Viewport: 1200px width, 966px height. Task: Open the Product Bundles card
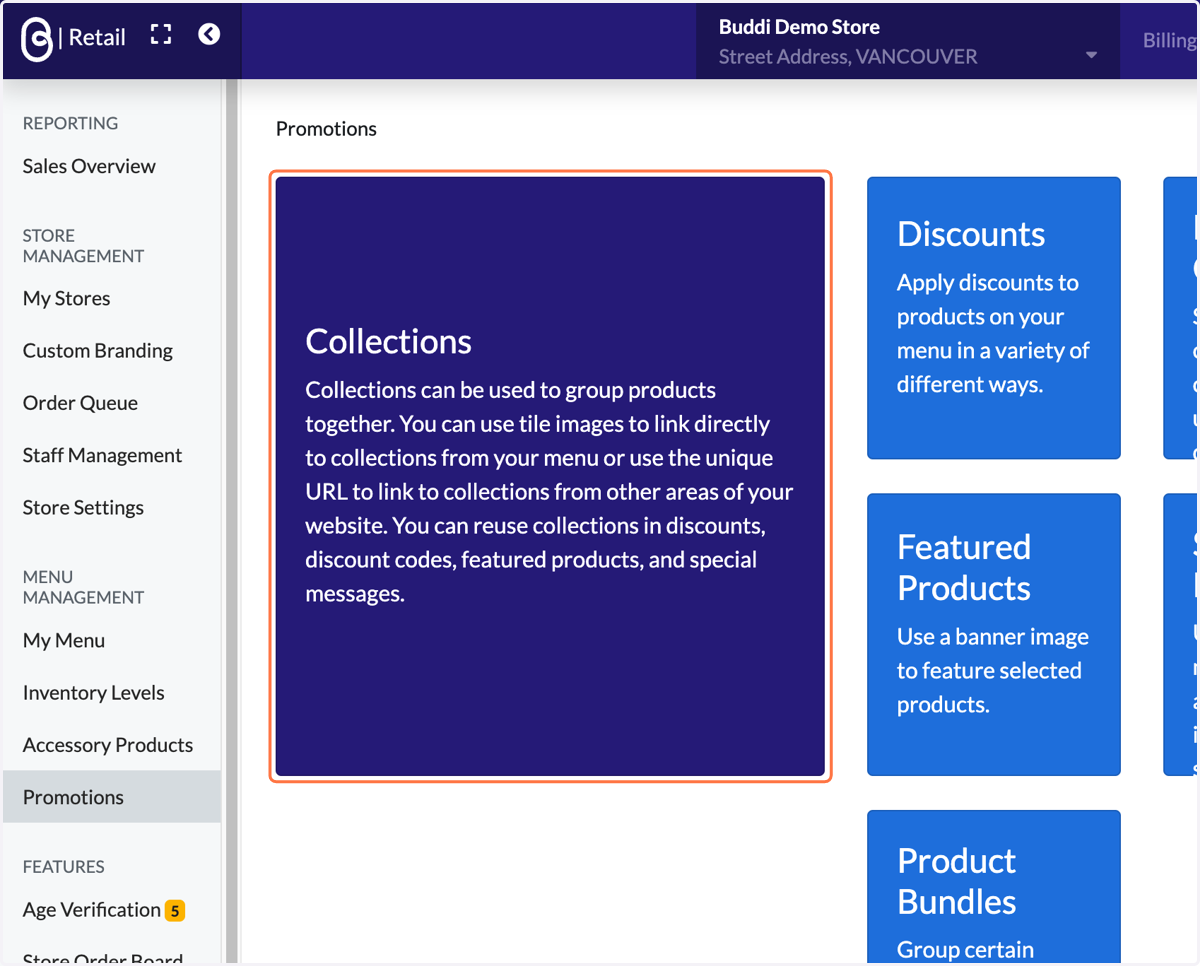click(x=994, y=886)
